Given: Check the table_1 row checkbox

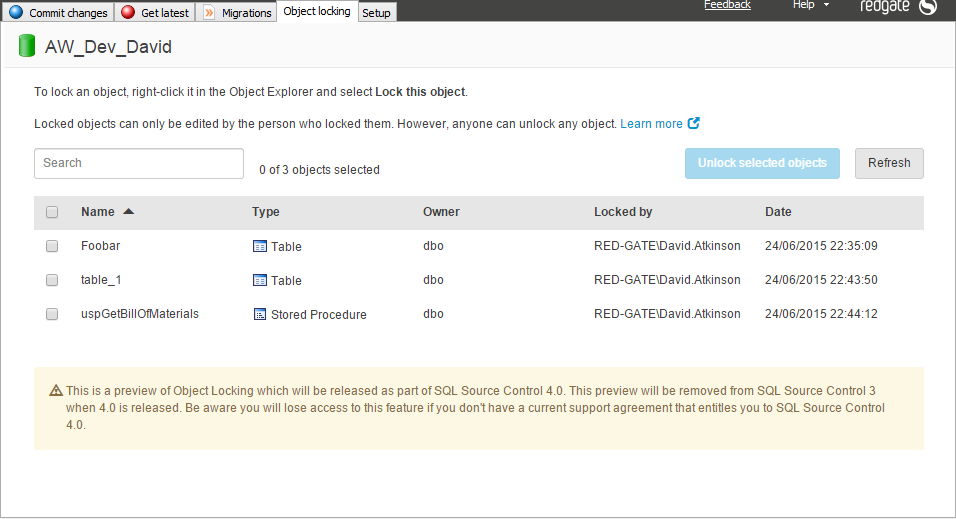Looking at the screenshot, I should 52,280.
